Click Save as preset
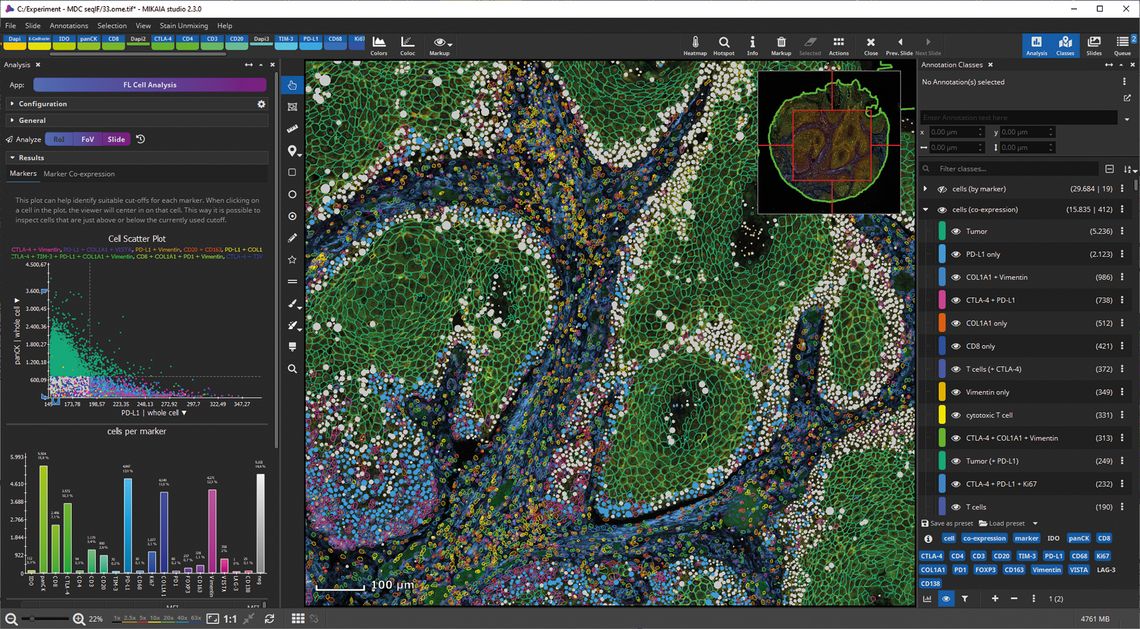 pos(946,523)
